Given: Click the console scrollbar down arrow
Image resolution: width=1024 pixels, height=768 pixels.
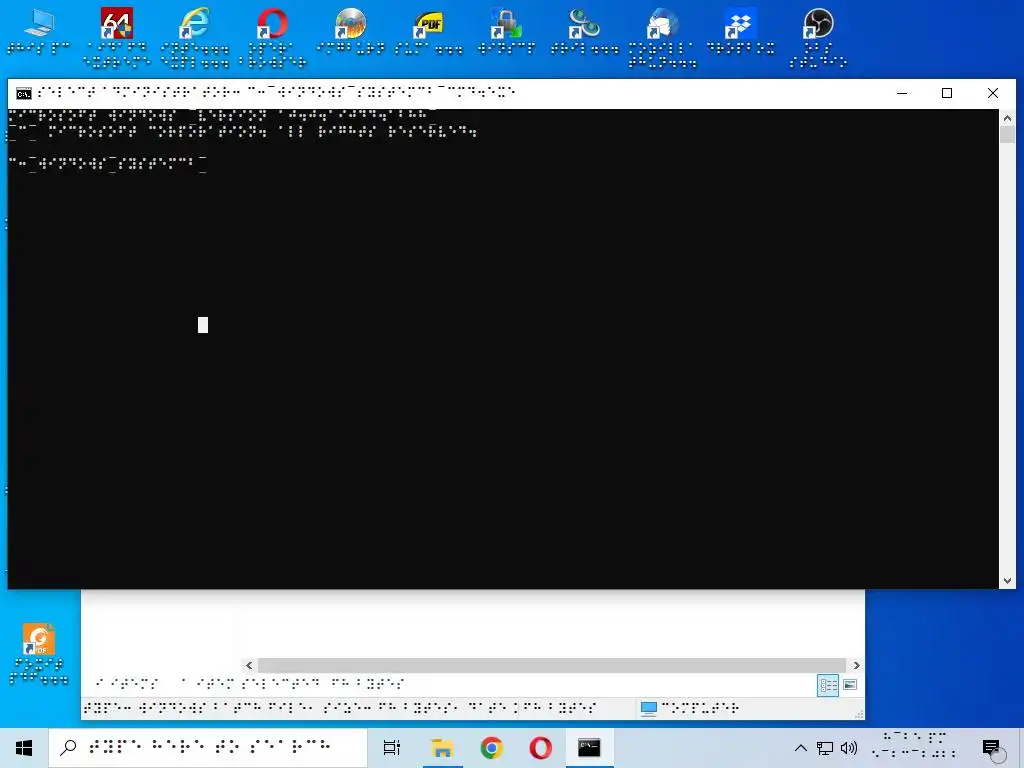Looking at the screenshot, I should pos(1007,581).
